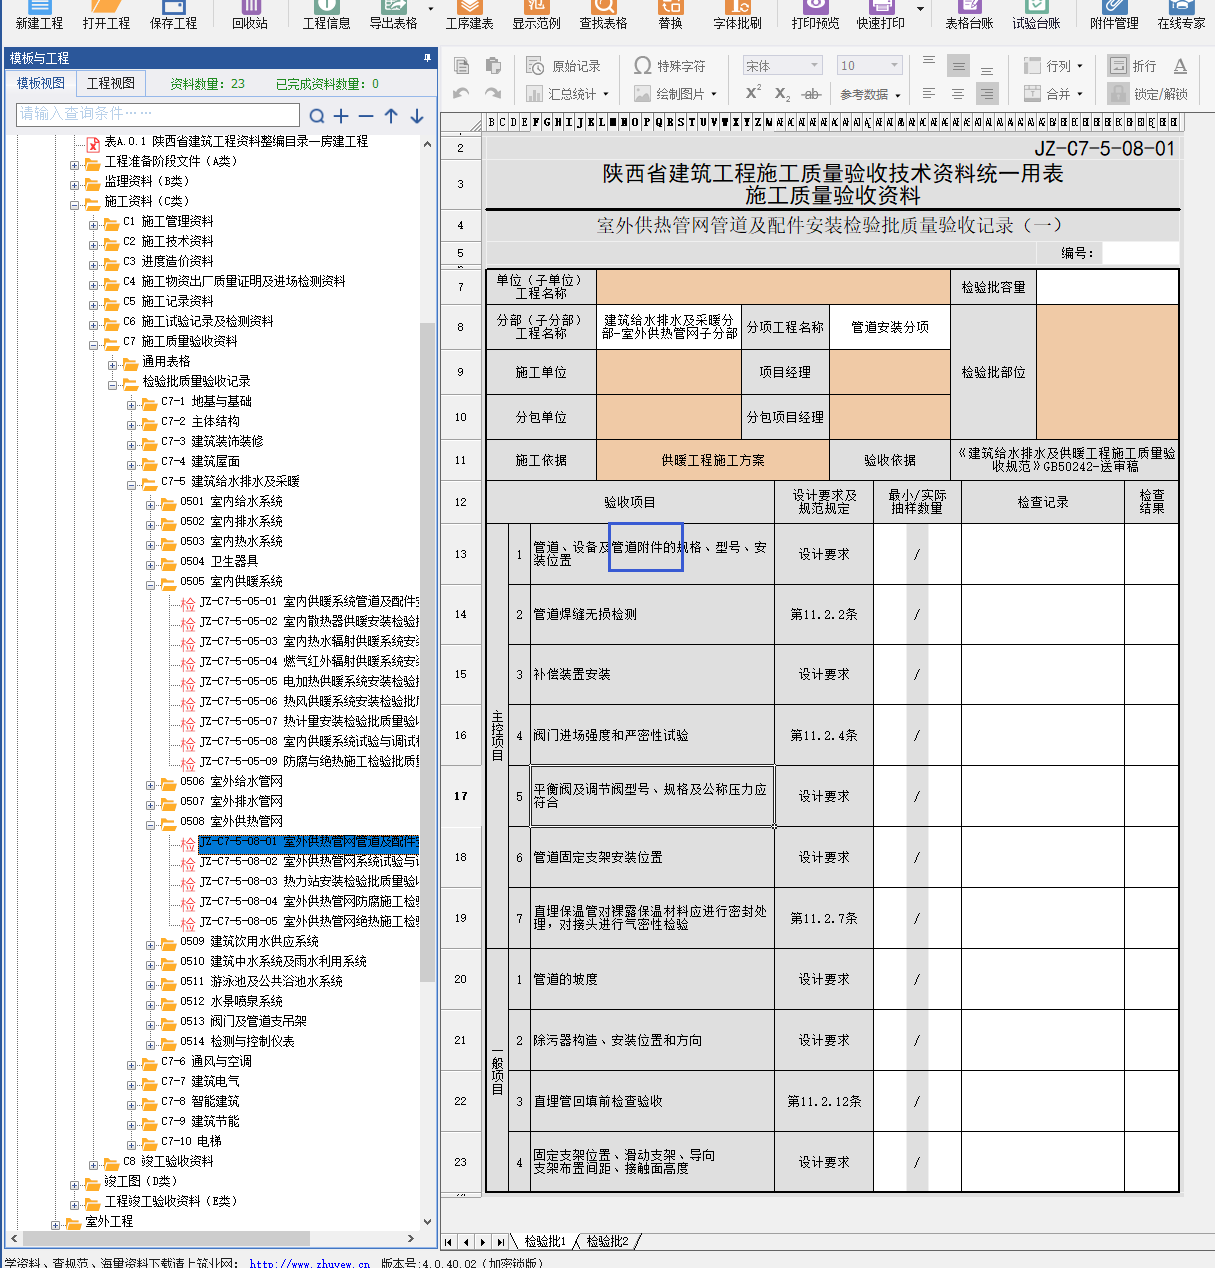
Task: Toggle strikethrough ab formatting
Action: coord(812,94)
